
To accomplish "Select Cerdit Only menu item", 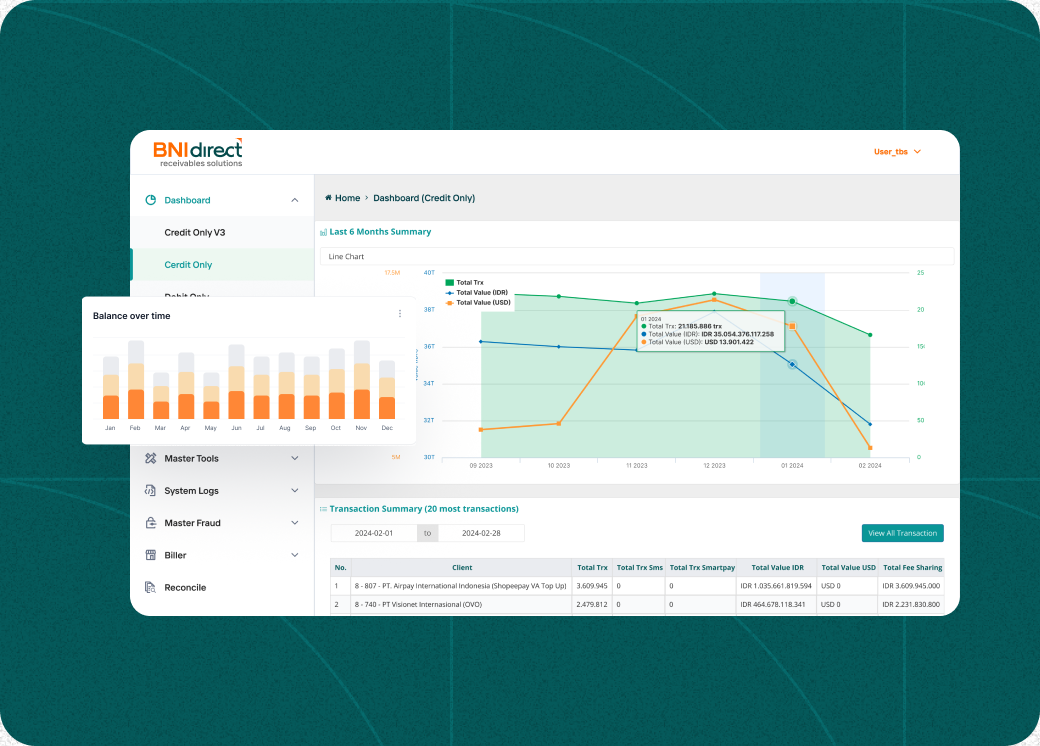I will pyautogui.click(x=188, y=265).
